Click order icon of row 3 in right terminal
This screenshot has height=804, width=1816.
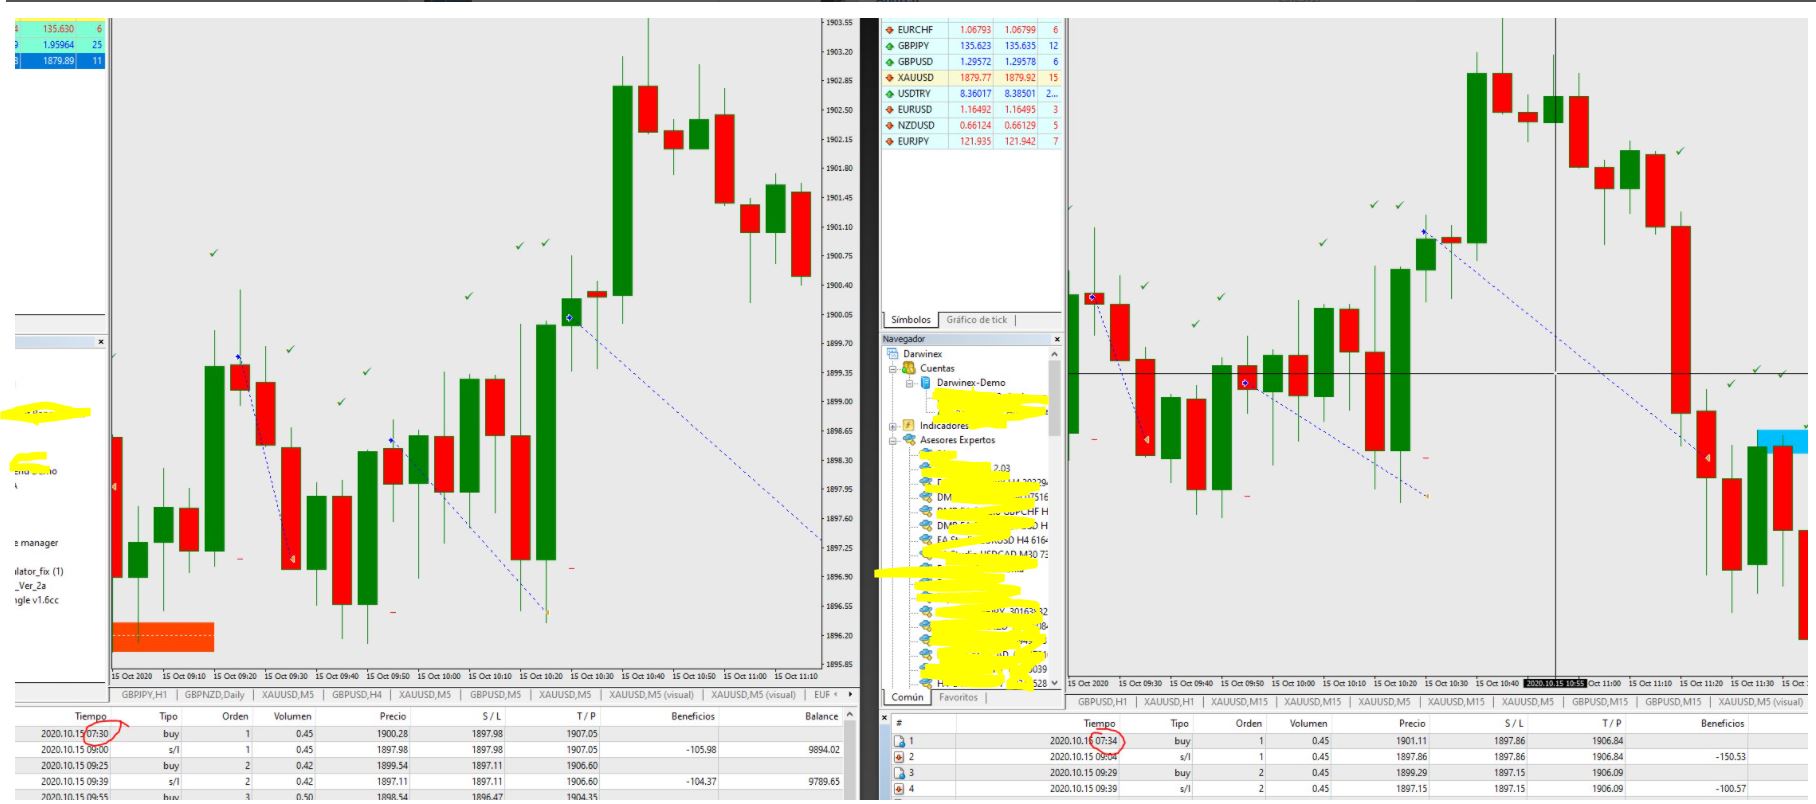click(x=899, y=773)
